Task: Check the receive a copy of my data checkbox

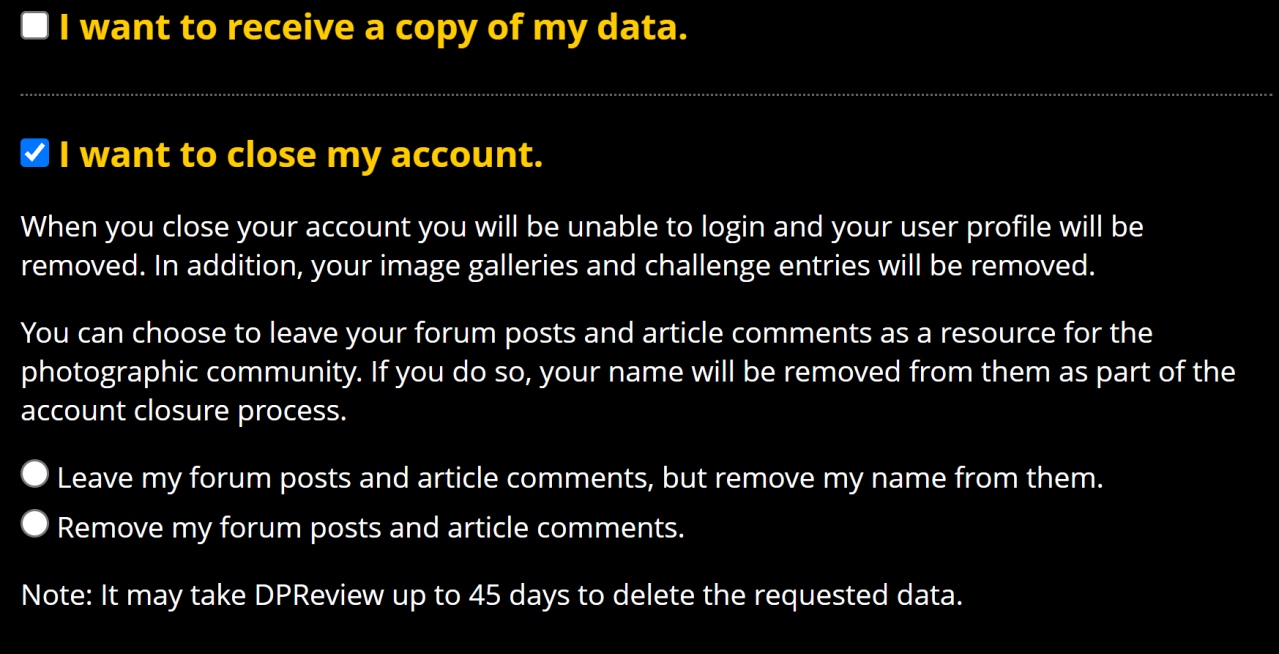Action: click(x=35, y=27)
